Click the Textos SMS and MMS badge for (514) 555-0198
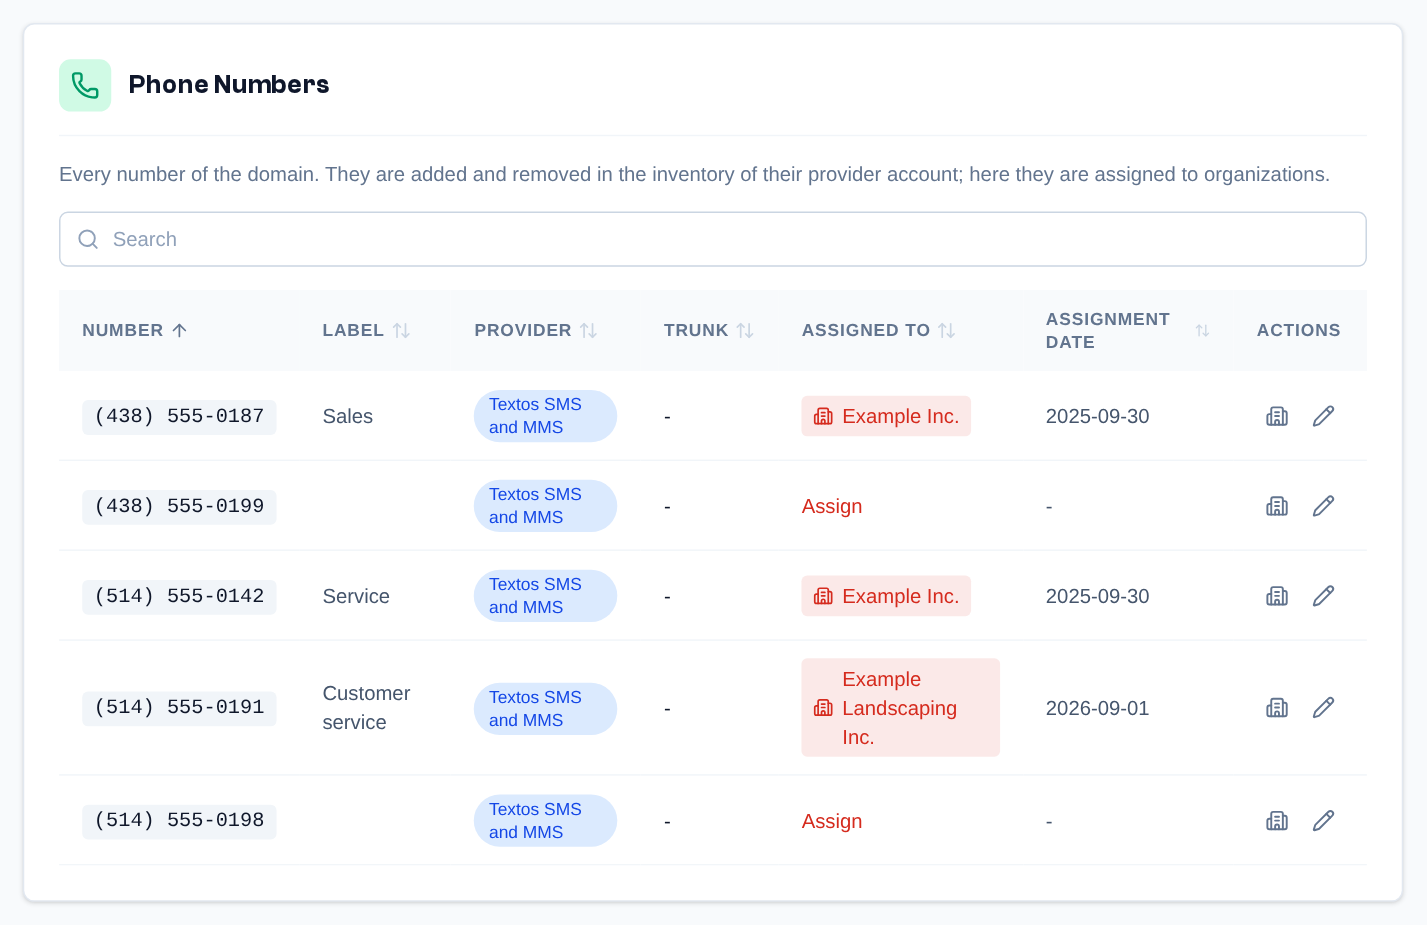The width and height of the screenshot is (1427, 925). pos(545,821)
